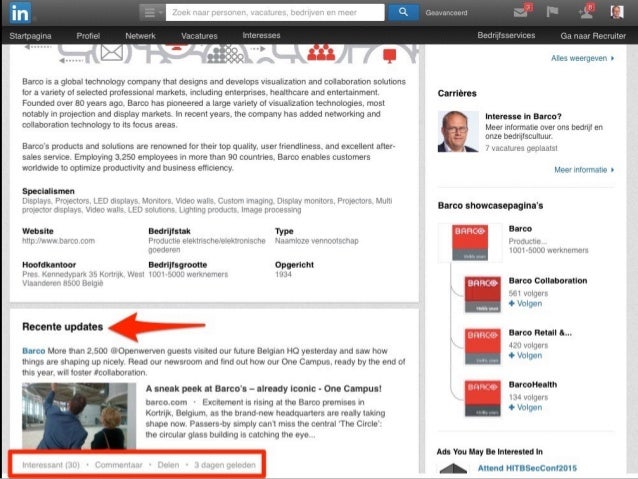Viewport: 638px width, 479px height.
Task: Open the Netwerk menu
Action: [x=140, y=36]
